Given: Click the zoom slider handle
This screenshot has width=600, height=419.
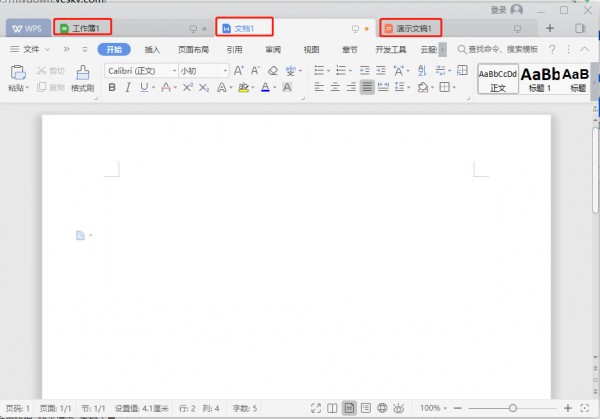Looking at the screenshot, I should [x=513, y=408].
